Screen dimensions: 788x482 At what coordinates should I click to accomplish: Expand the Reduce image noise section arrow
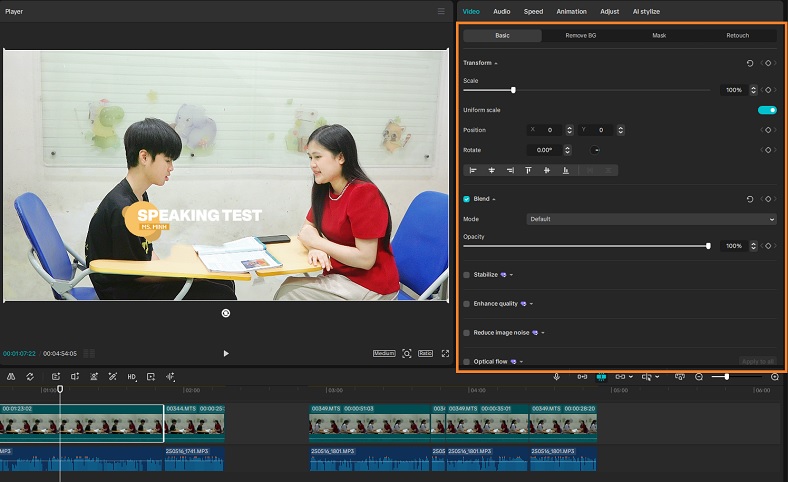[543, 333]
